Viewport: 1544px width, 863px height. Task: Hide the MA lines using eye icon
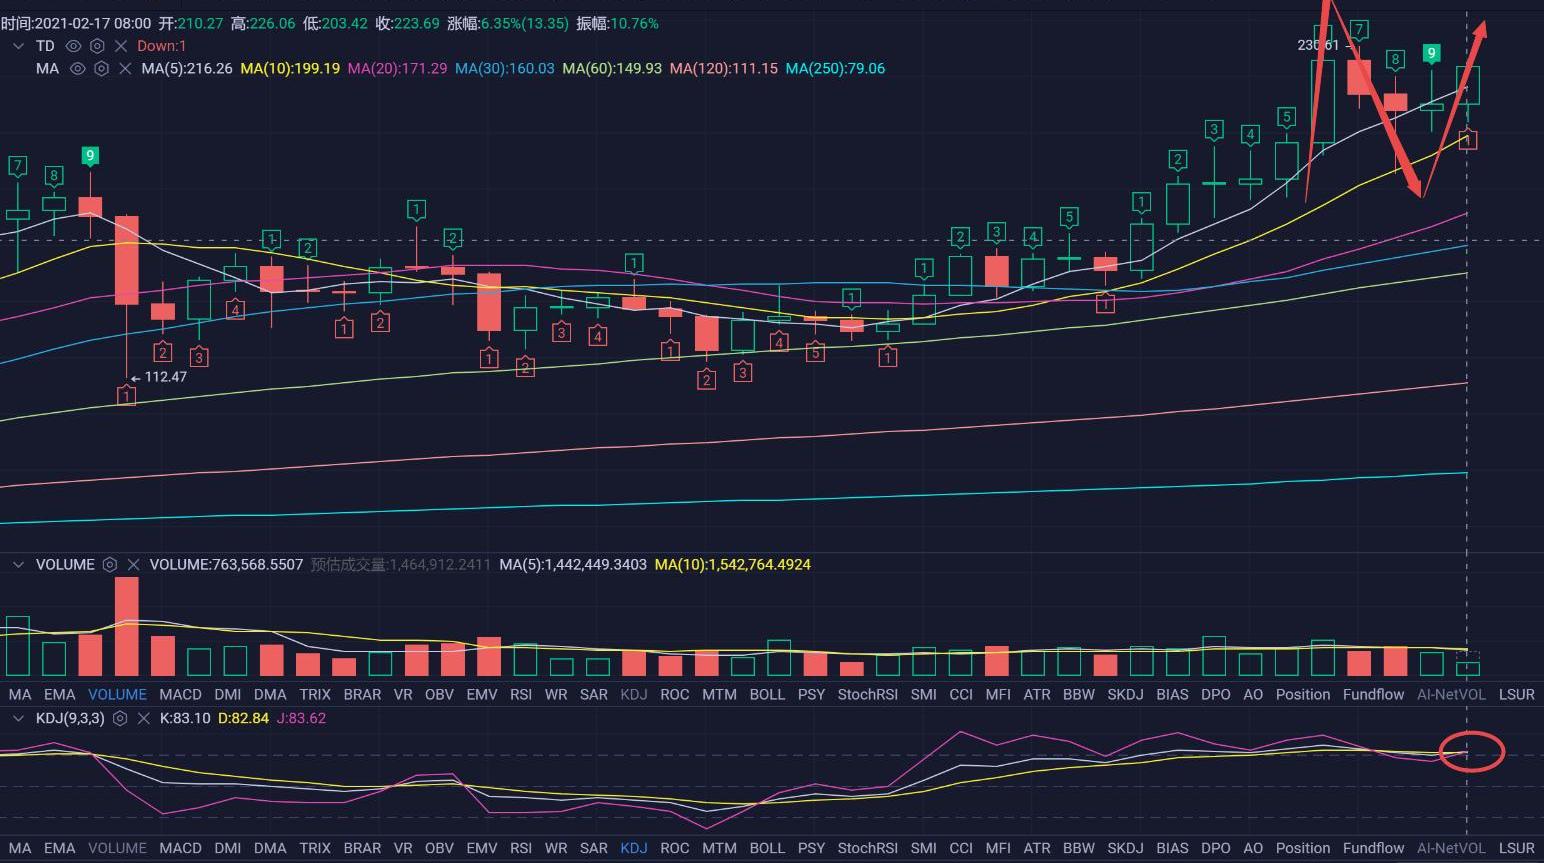coord(77,69)
